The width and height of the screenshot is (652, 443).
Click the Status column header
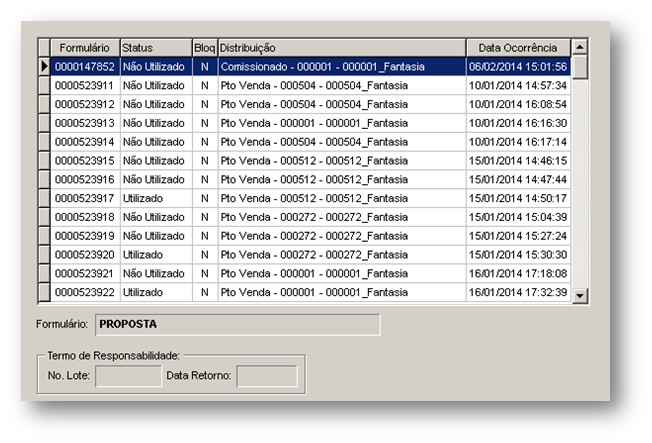tap(156, 48)
